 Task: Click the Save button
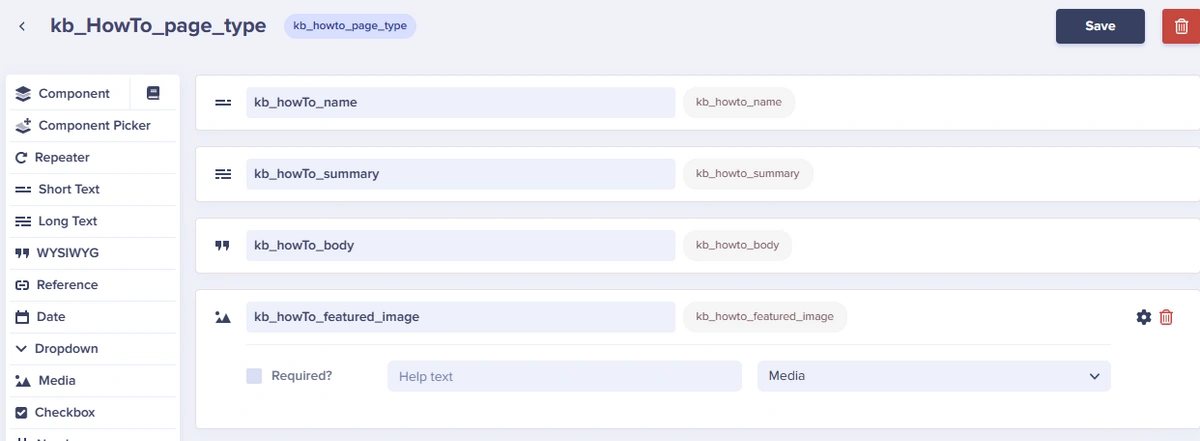[1100, 26]
